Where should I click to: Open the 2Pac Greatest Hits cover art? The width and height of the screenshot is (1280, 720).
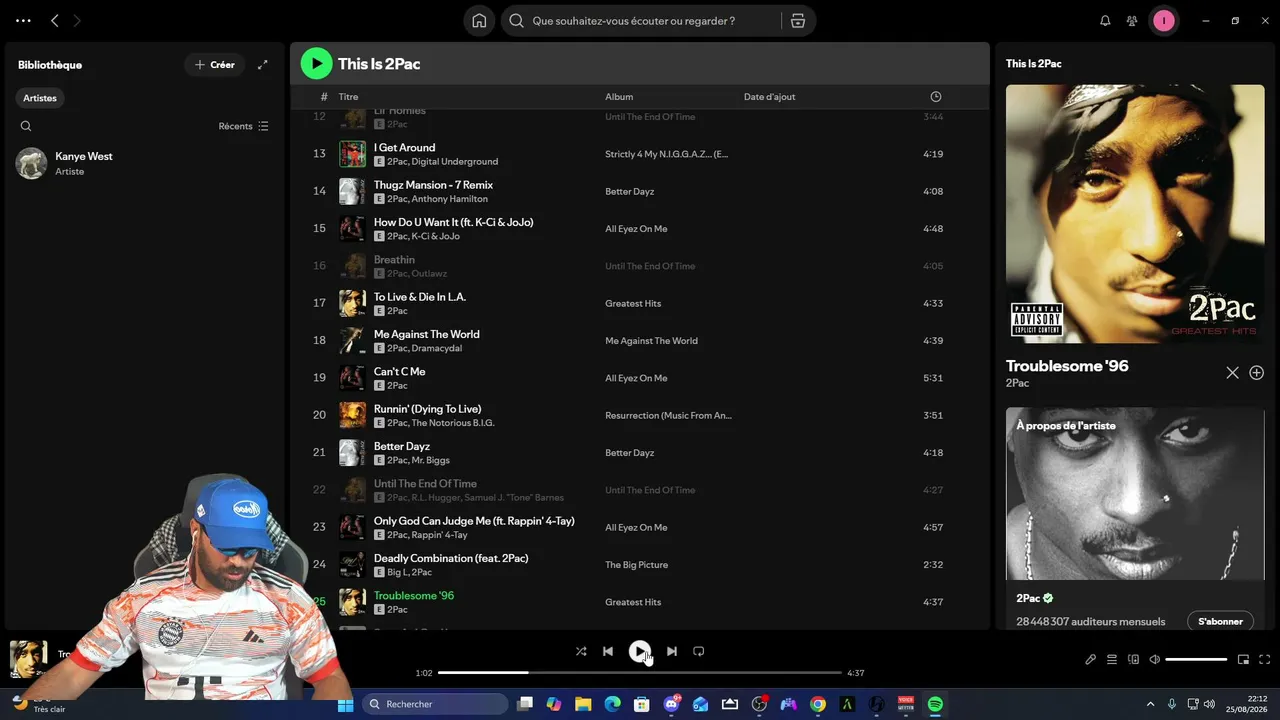1135,214
